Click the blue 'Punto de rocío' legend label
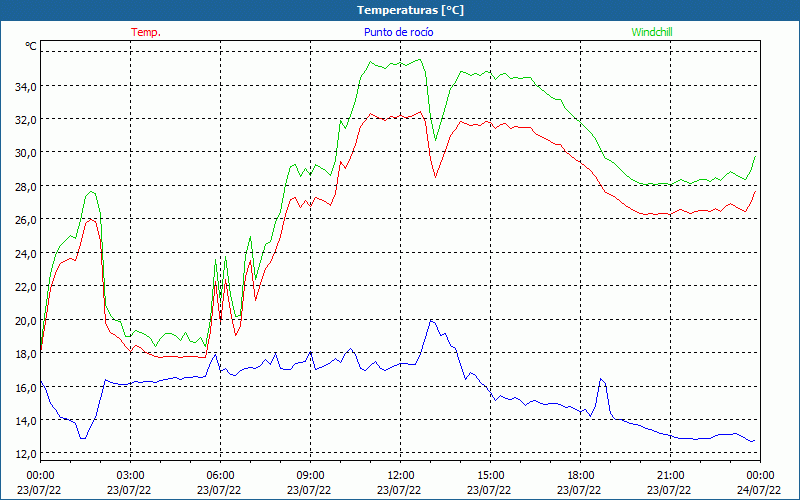The image size is (800, 500). 398,32
